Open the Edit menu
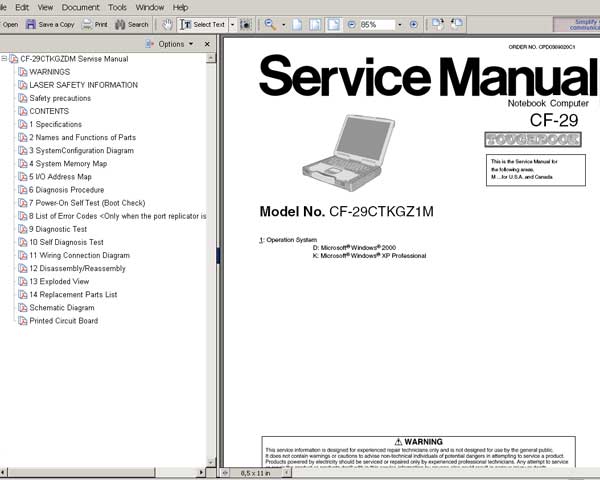The width and height of the screenshot is (600, 480). [x=22, y=7]
